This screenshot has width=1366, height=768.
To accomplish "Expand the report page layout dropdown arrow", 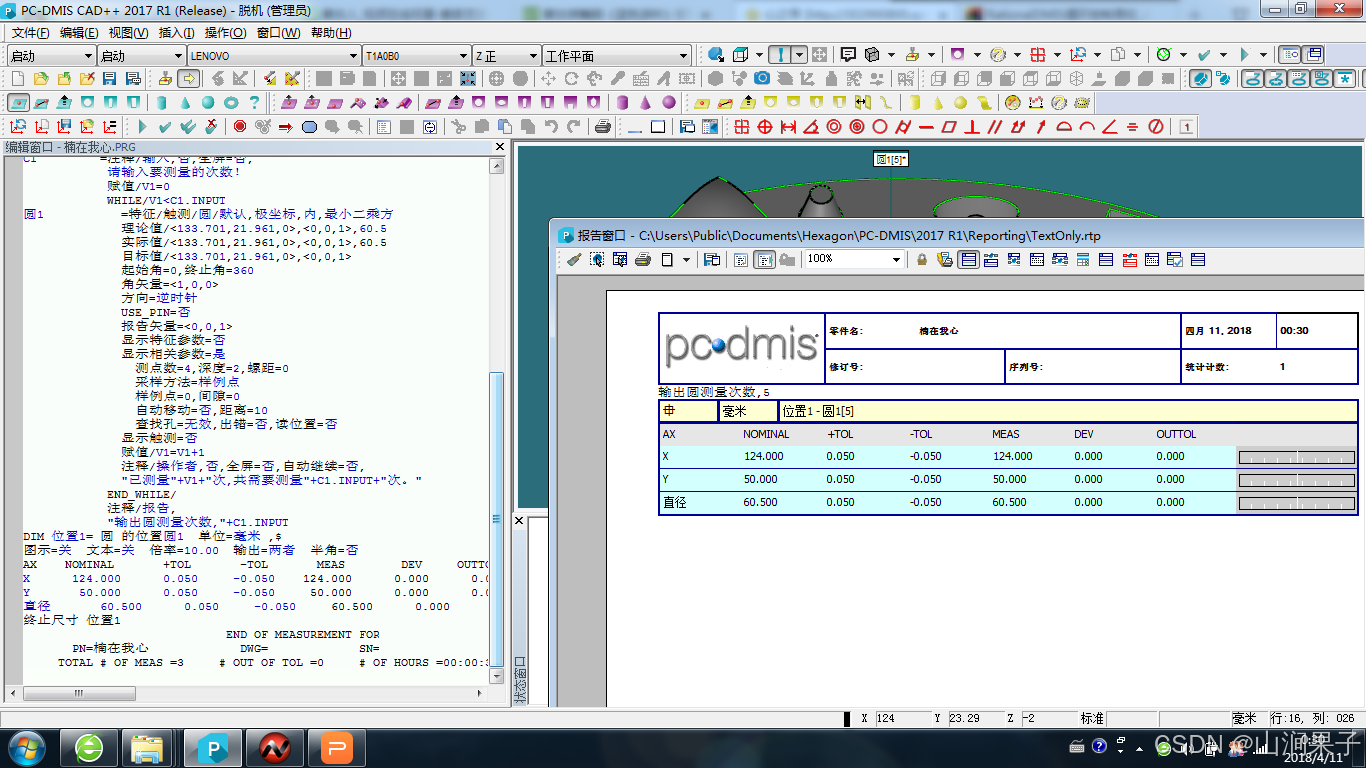I will 687,259.
